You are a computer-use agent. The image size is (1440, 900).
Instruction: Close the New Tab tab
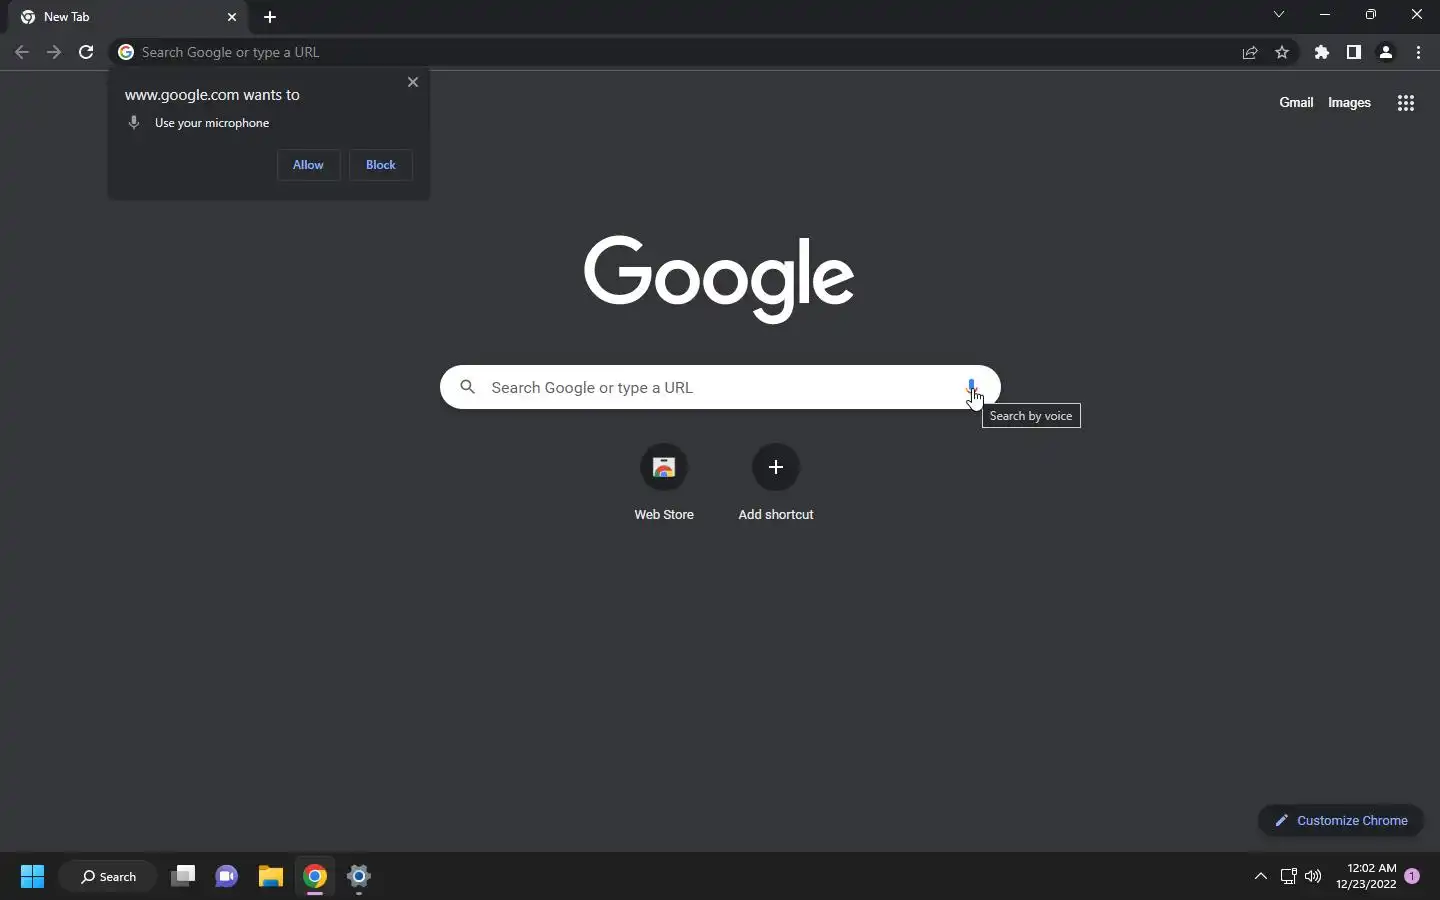point(232,17)
